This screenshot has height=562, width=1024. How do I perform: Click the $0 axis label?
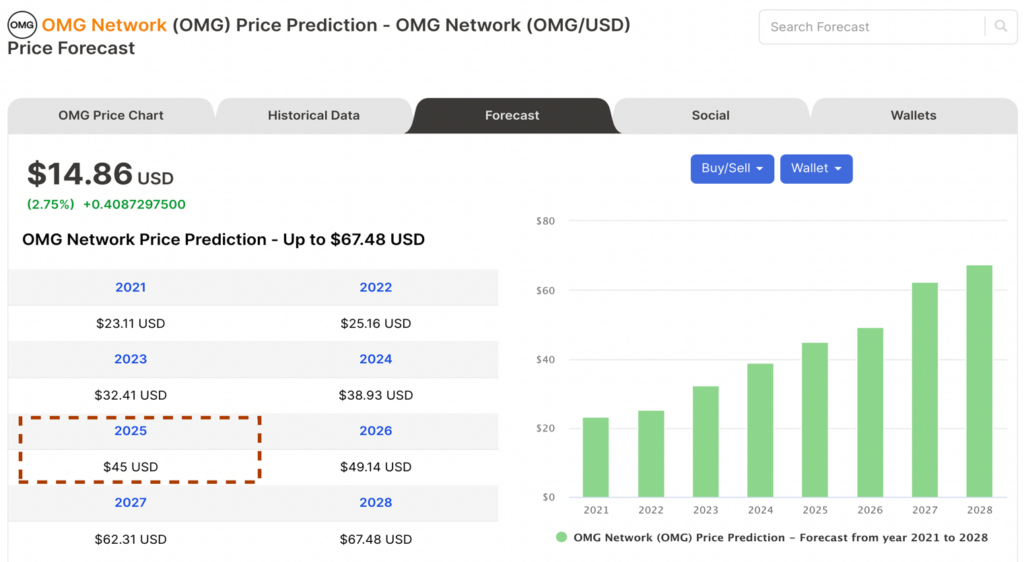[x=549, y=497]
